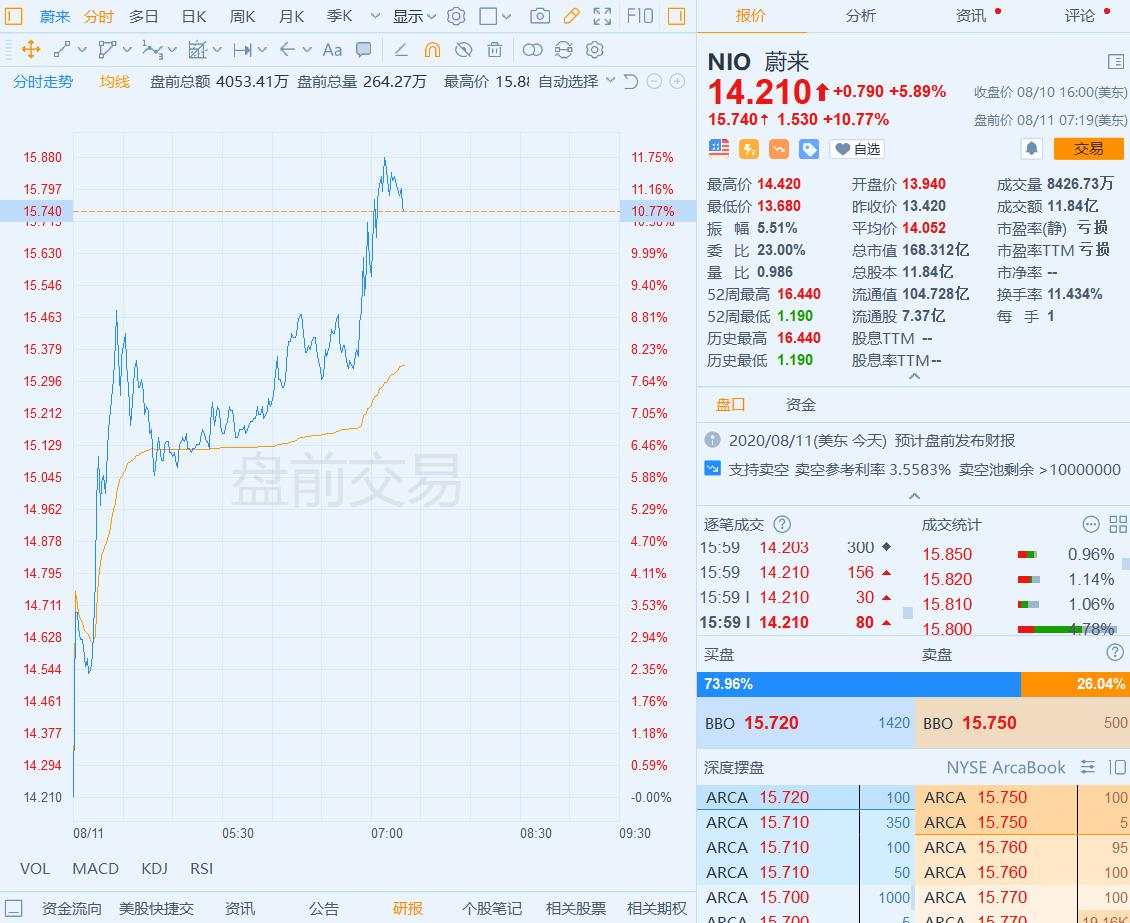Open the F10 company info

(x=639, y=16)
